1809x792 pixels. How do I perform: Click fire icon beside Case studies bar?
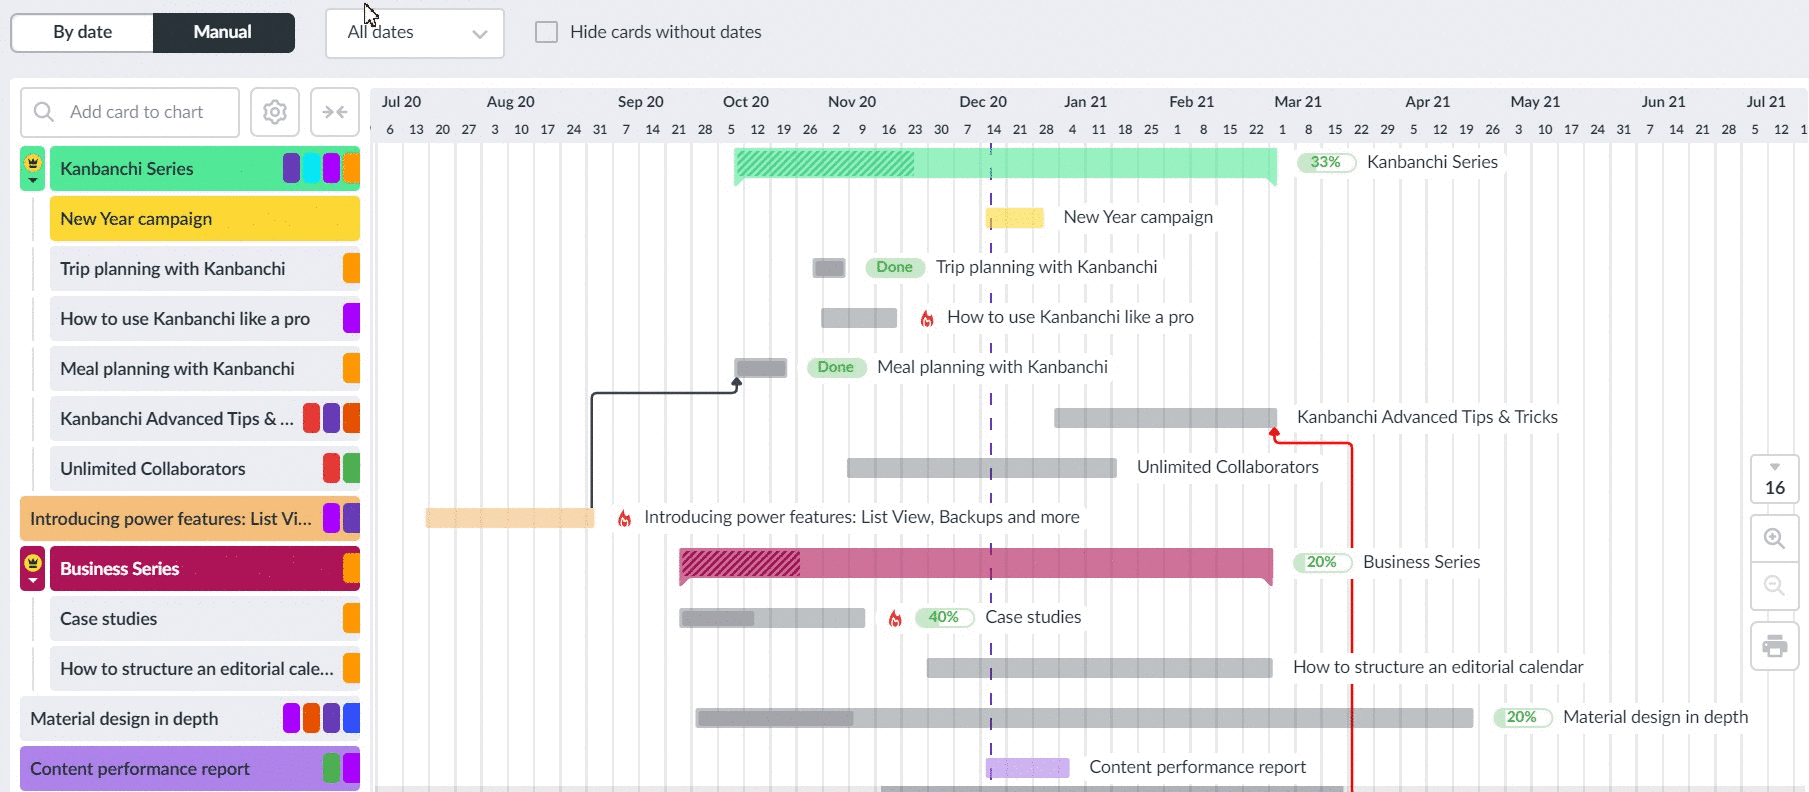pyautogui.click(x=895, y=618)
